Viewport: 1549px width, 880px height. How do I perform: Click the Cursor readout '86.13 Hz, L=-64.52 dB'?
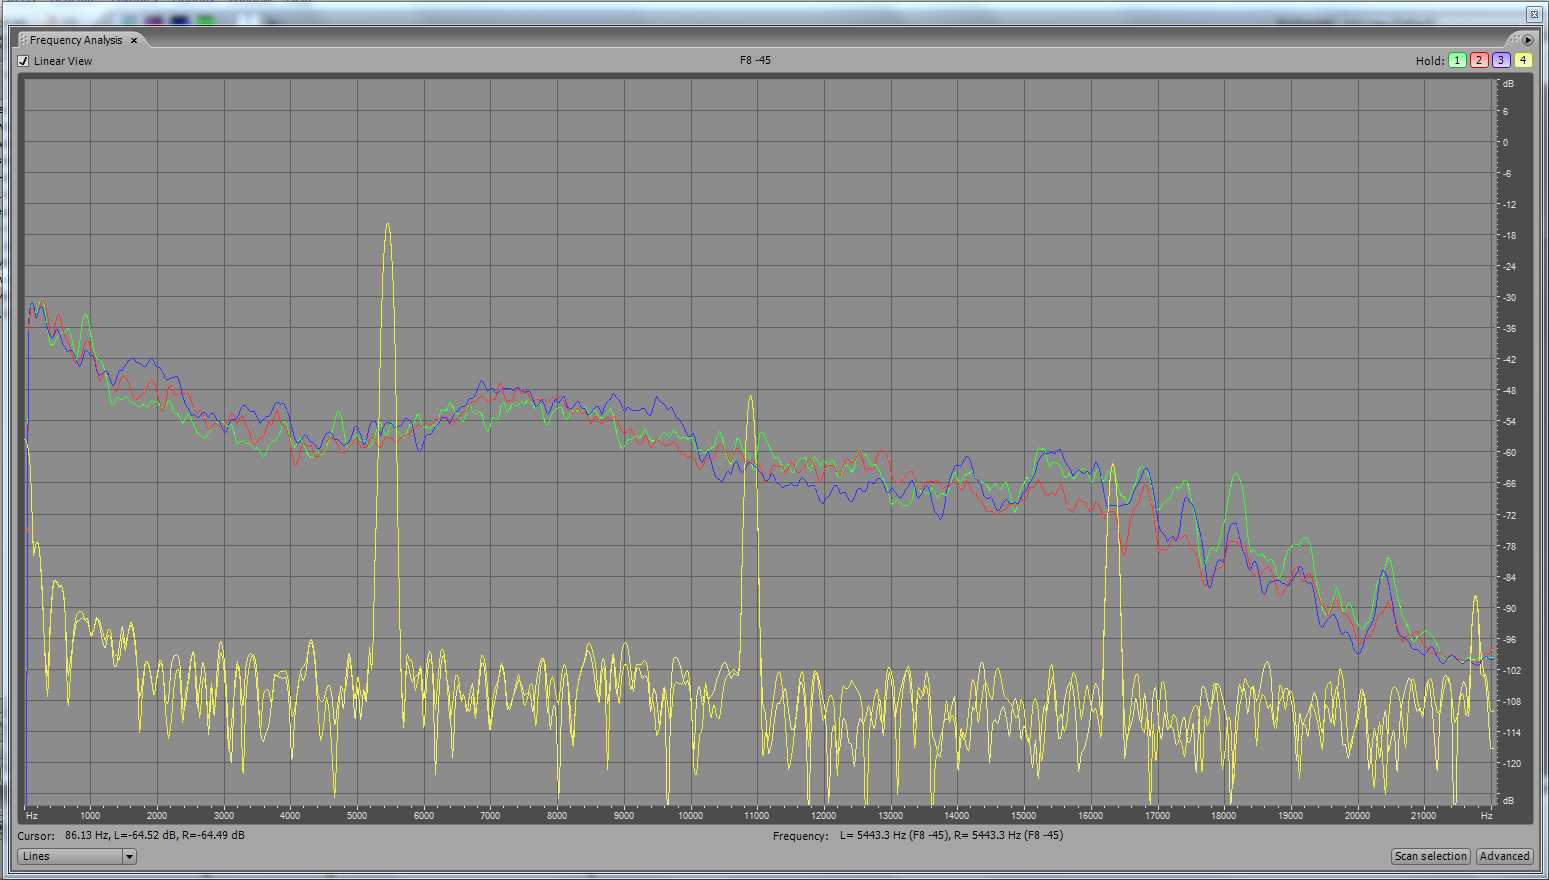click(120, 835)
